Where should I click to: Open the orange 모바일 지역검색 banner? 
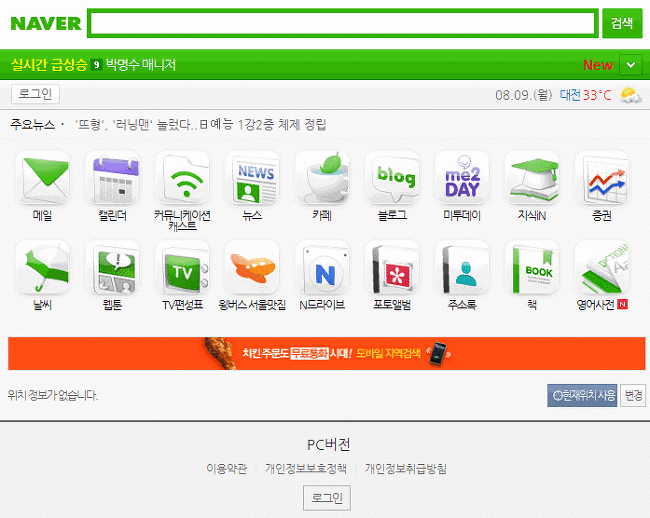[x=327, y=353]
